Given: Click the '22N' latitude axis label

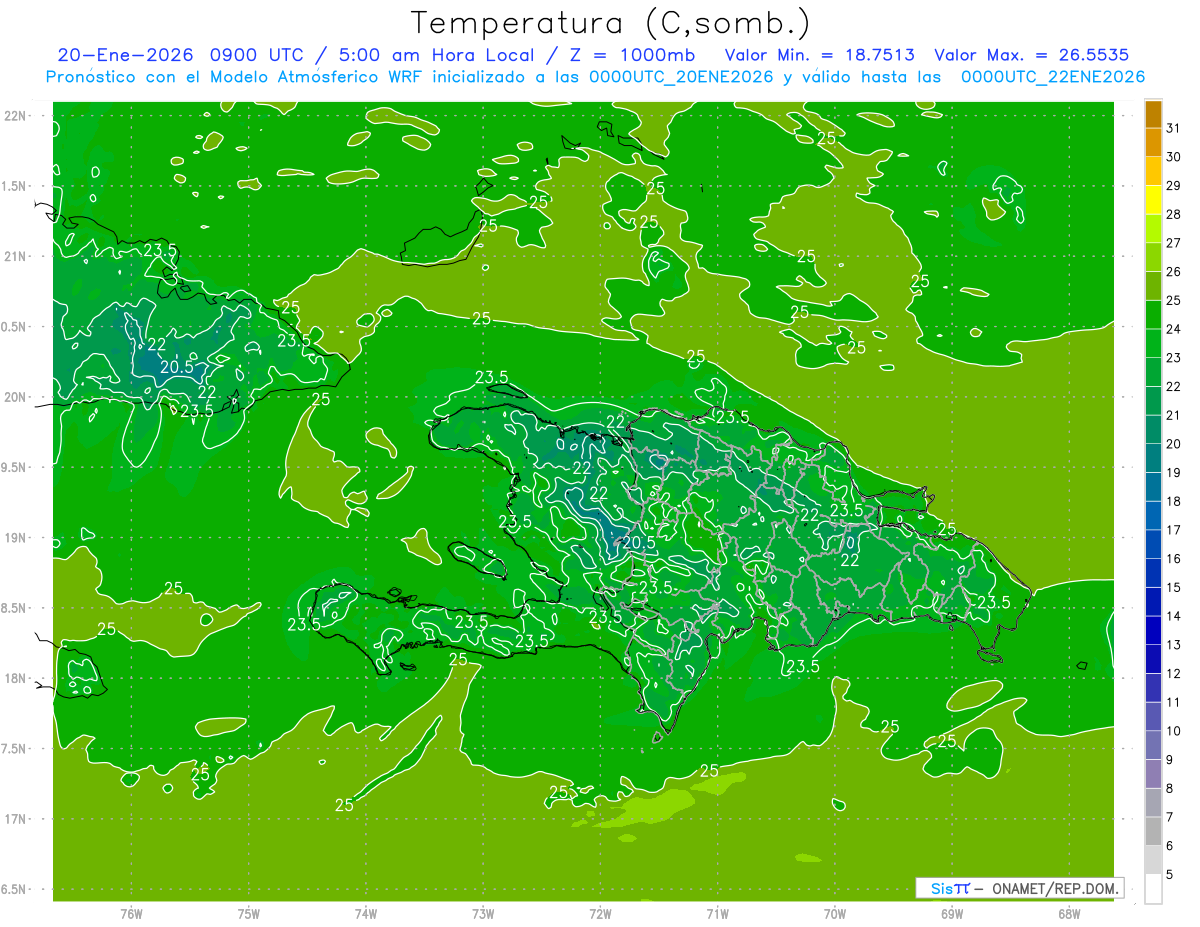Looking at the screenshot, I should click(x=15, y=116).
